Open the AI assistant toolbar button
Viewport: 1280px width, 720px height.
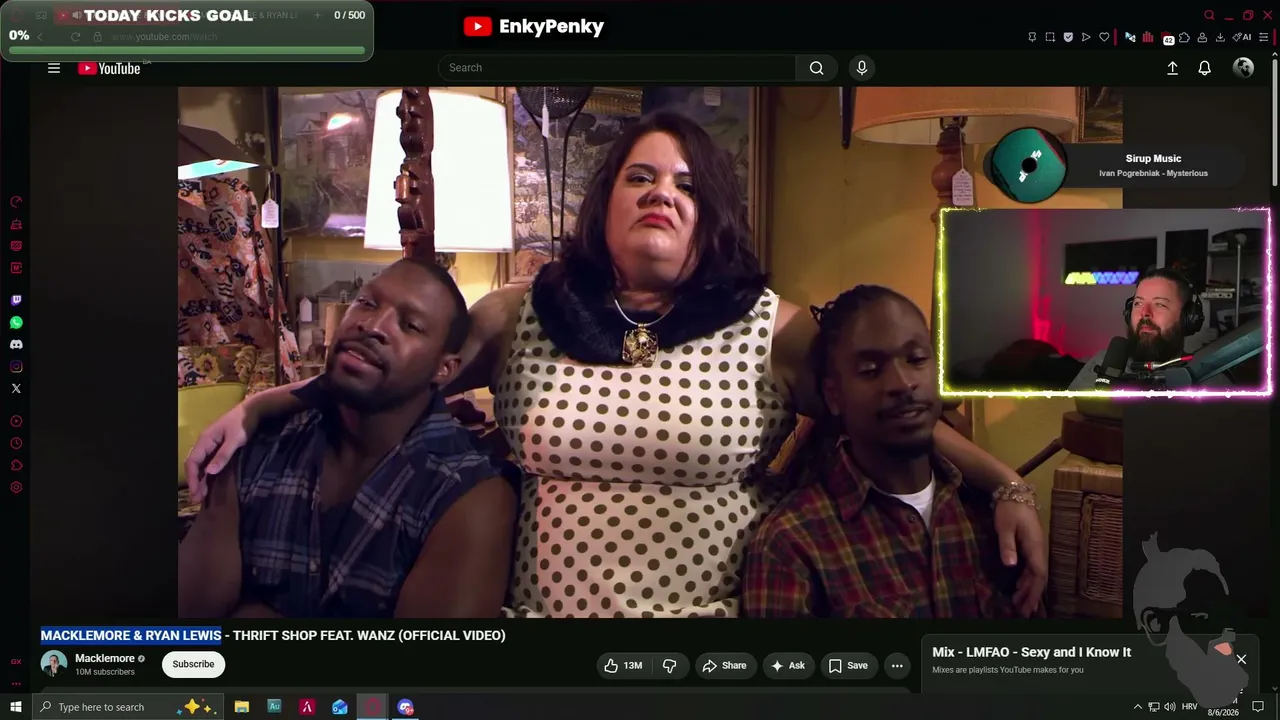(x=1244, y=37)
